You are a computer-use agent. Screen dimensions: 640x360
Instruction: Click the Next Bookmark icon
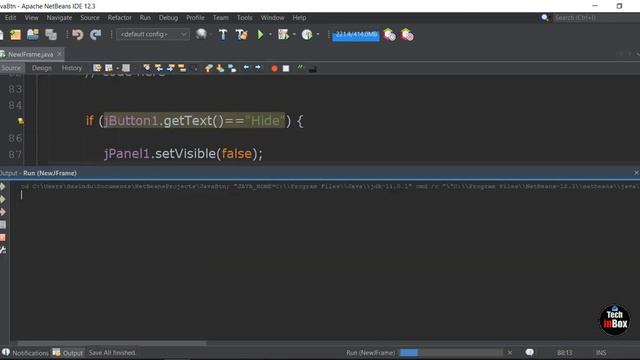click(220, 68)
